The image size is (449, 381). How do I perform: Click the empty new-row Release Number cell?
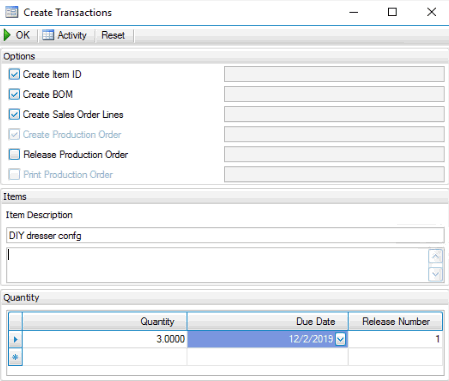point(396,357)
